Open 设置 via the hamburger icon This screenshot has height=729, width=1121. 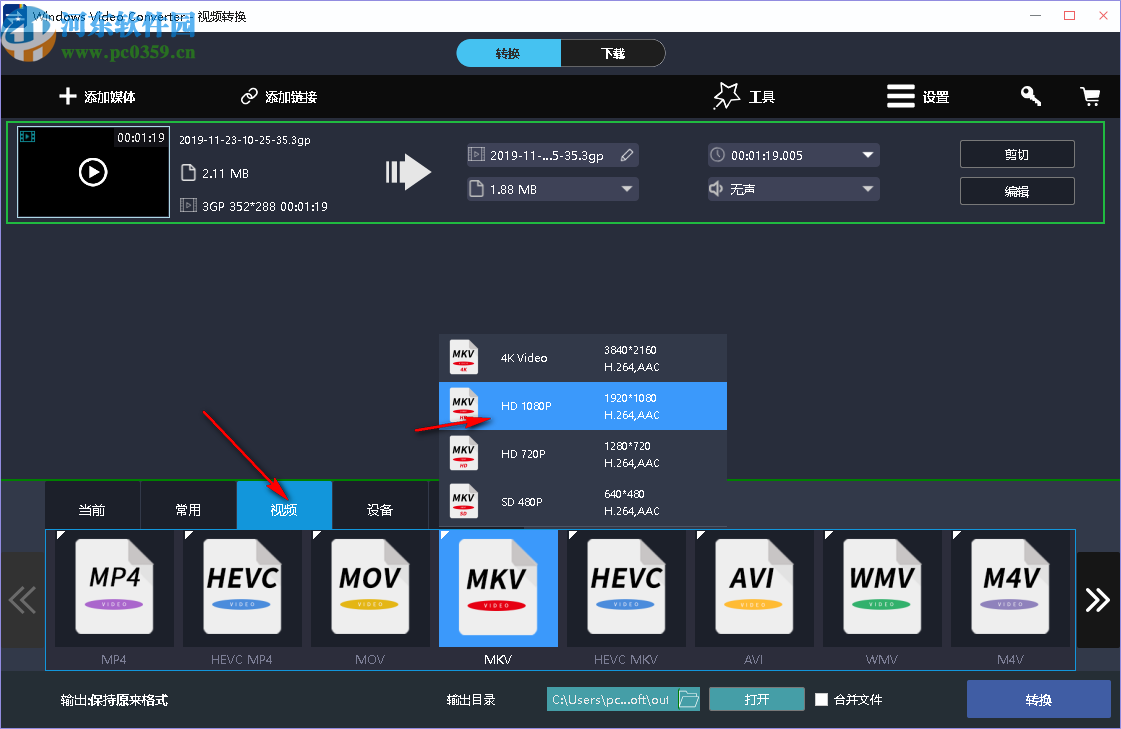point(899,96)
